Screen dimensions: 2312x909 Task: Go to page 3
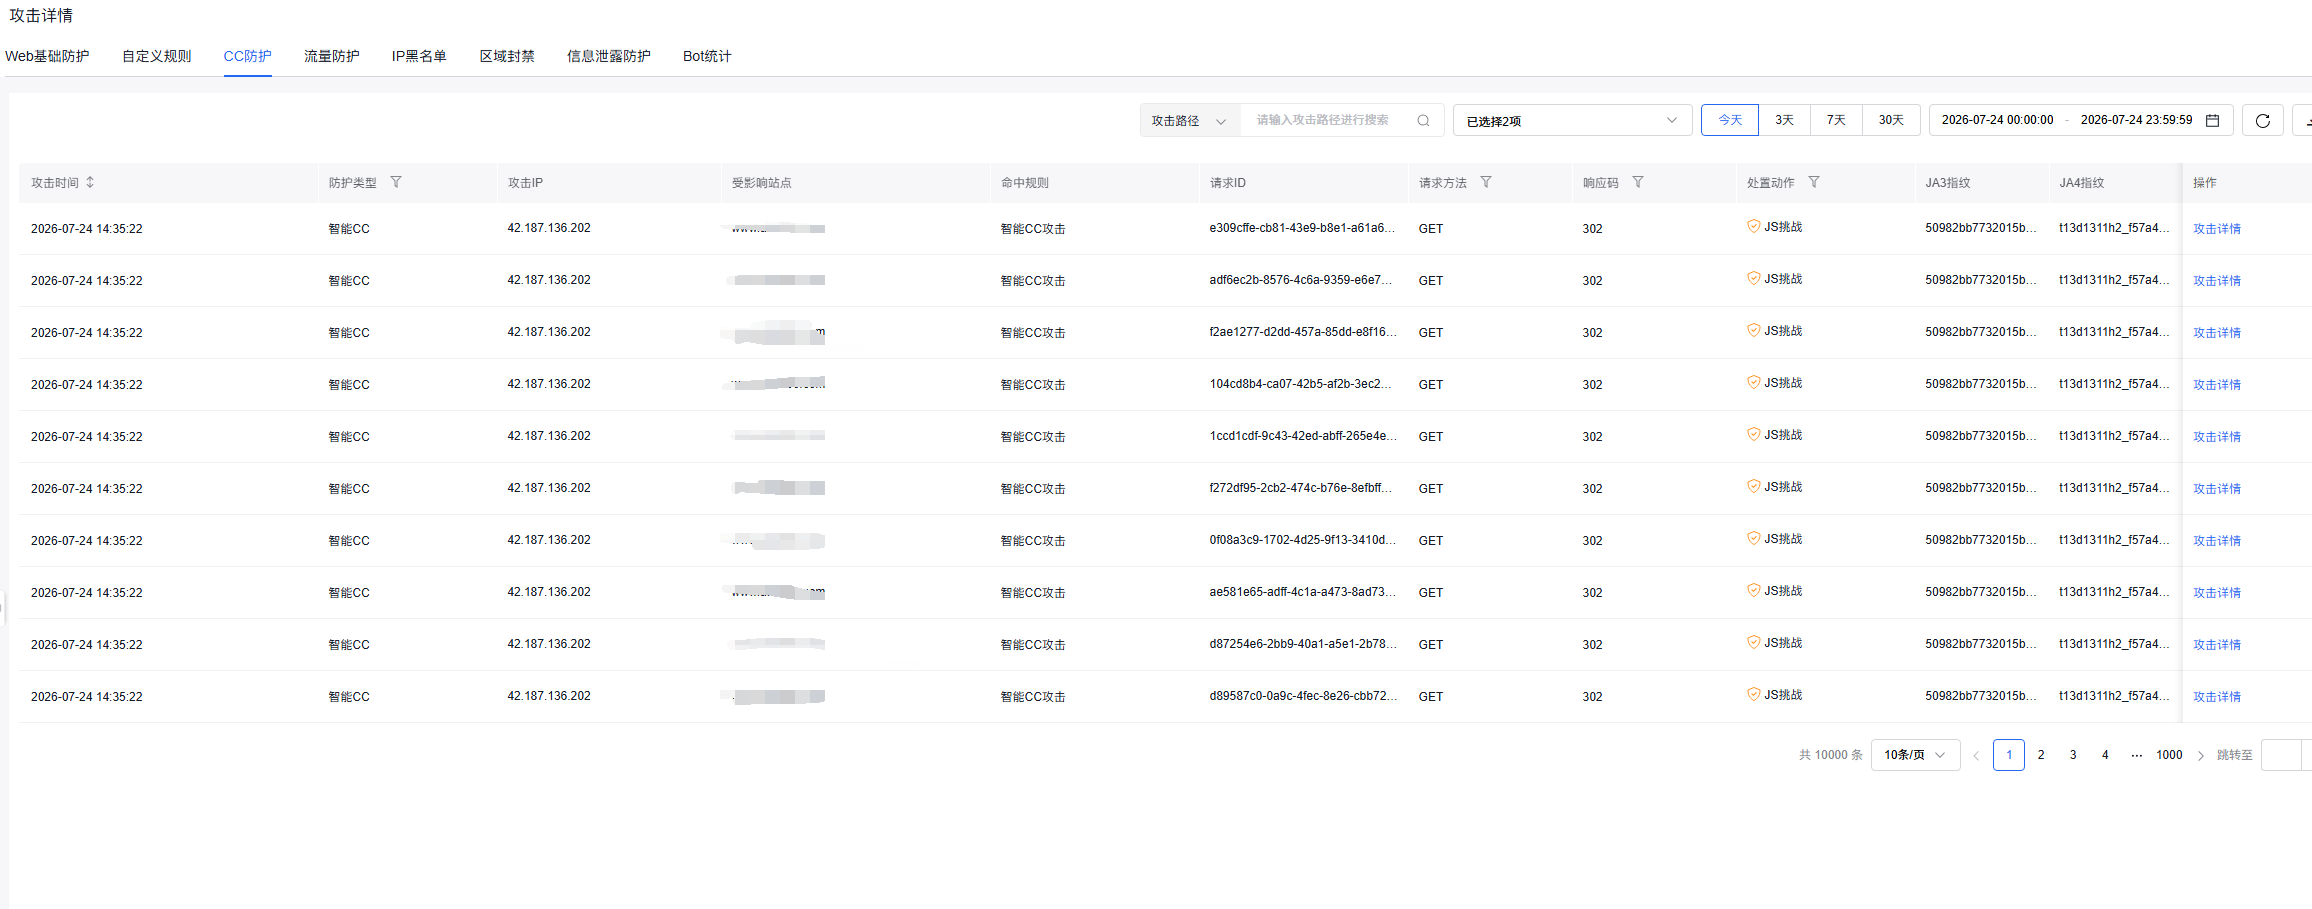[2073, 755]
